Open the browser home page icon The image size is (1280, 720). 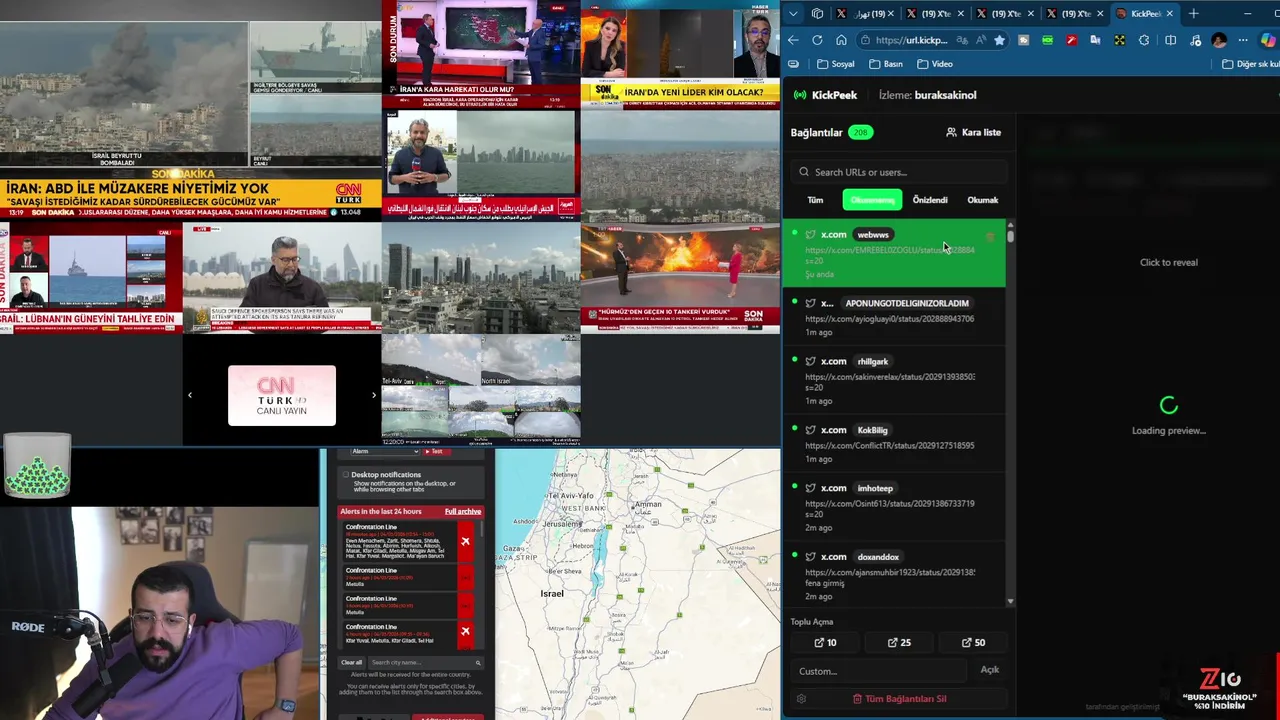(841, 40)
